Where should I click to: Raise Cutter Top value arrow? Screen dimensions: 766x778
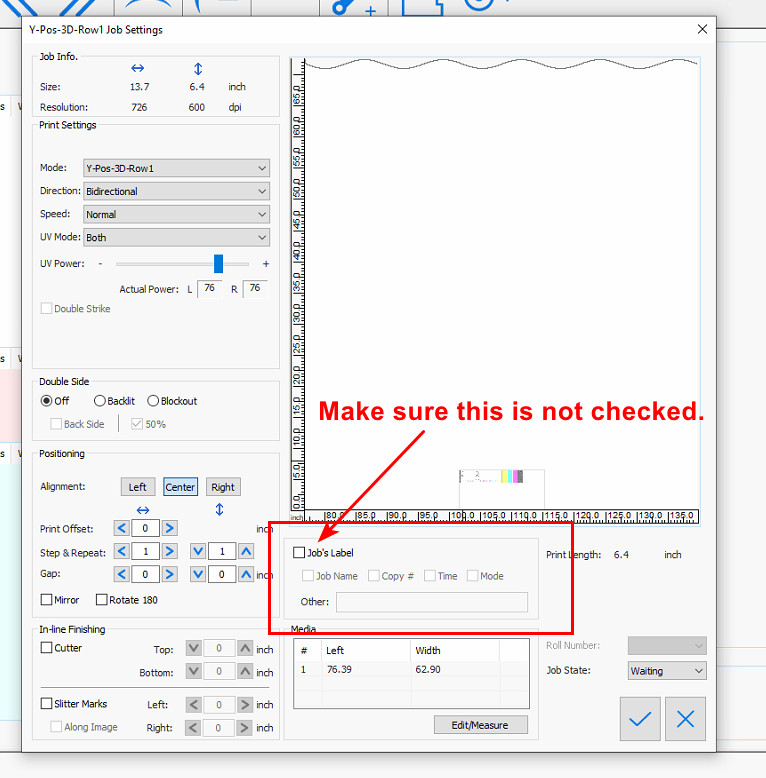pyautogui.click(x=245, y=648)
